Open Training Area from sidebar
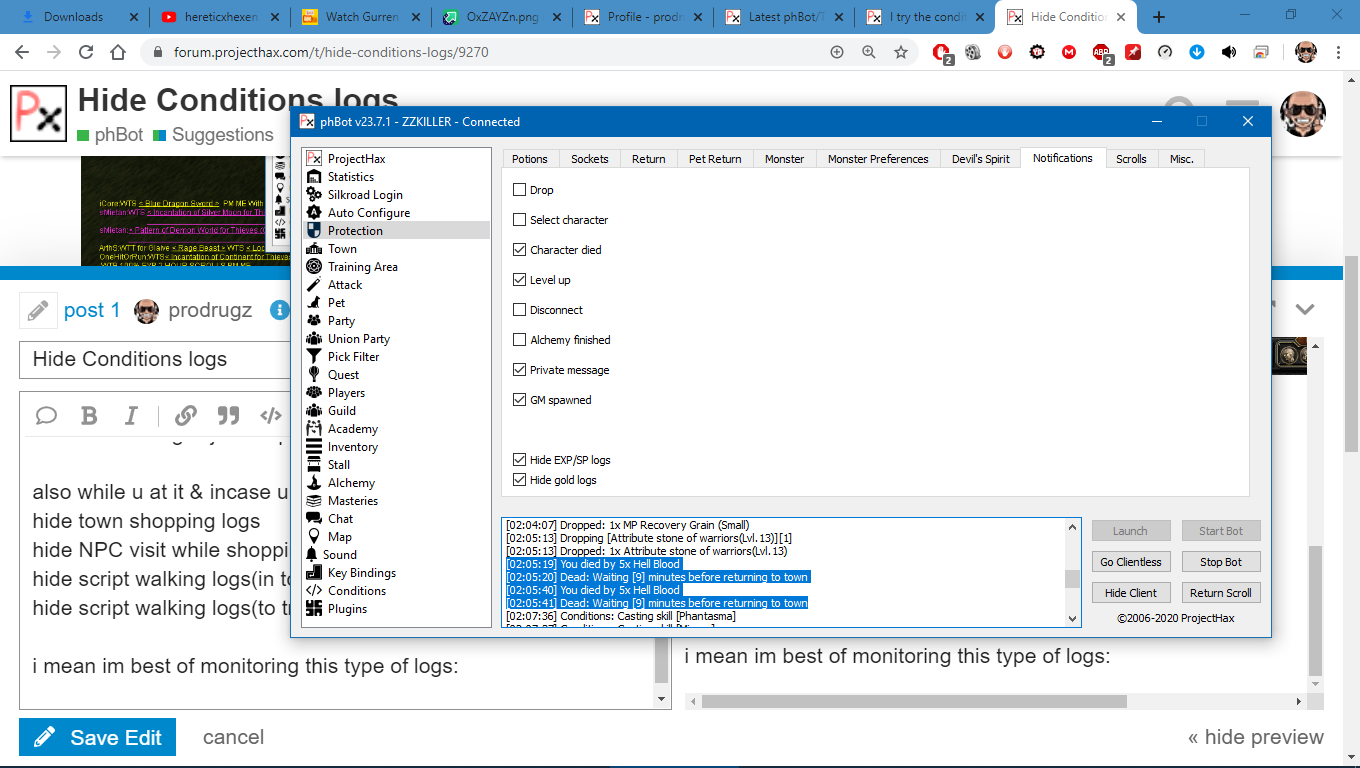This screenshot has height=768, width=1360. coord(314,267)
